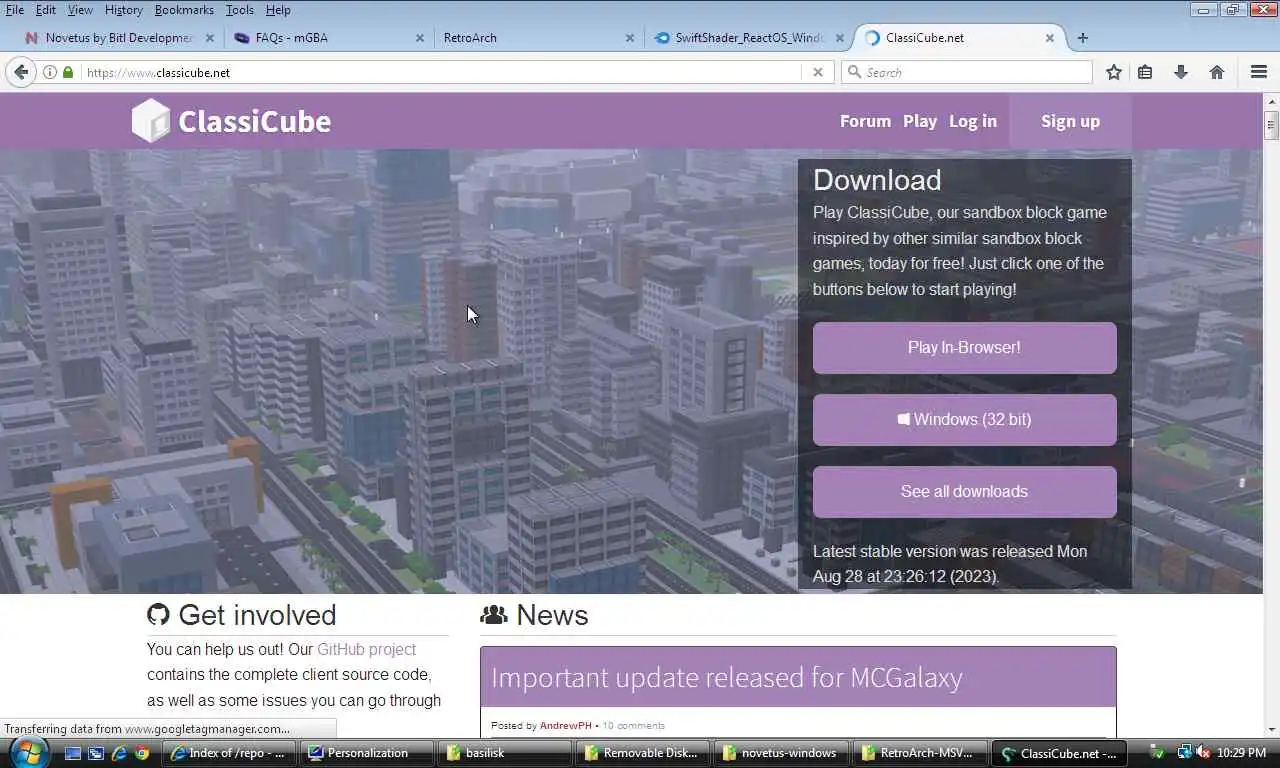Viewport: 1280px width, 768px height.
Task: Open the downloads arrow icon
Action: [x=1181, y=72]
